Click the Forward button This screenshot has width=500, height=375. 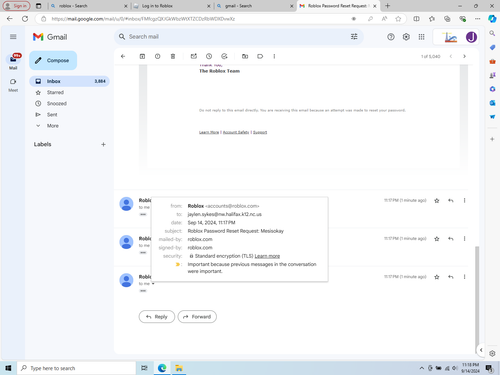(197, 317)
